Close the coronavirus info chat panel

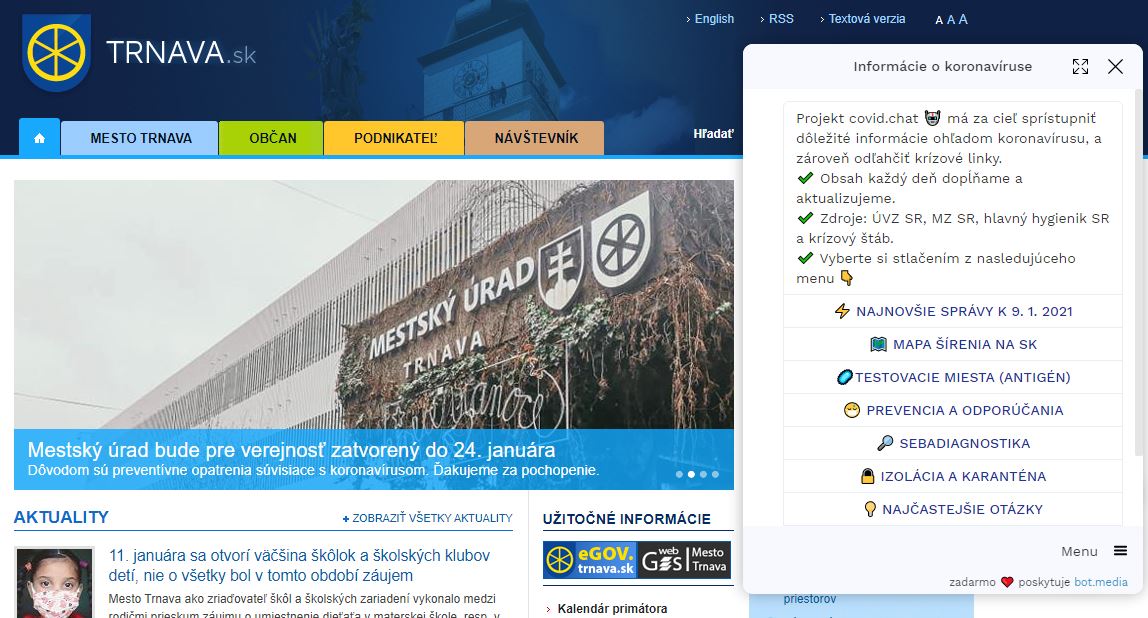click(x=1115, y=66)
